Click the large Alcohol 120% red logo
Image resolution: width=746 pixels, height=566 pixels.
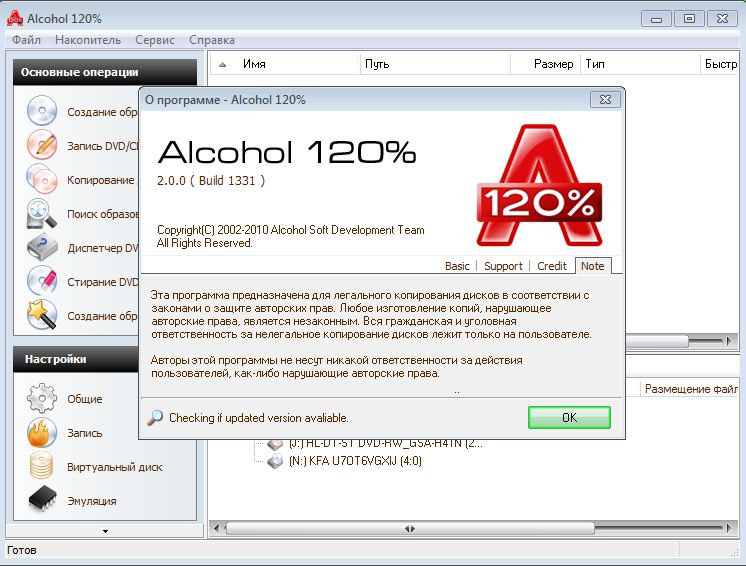(540, 185)
